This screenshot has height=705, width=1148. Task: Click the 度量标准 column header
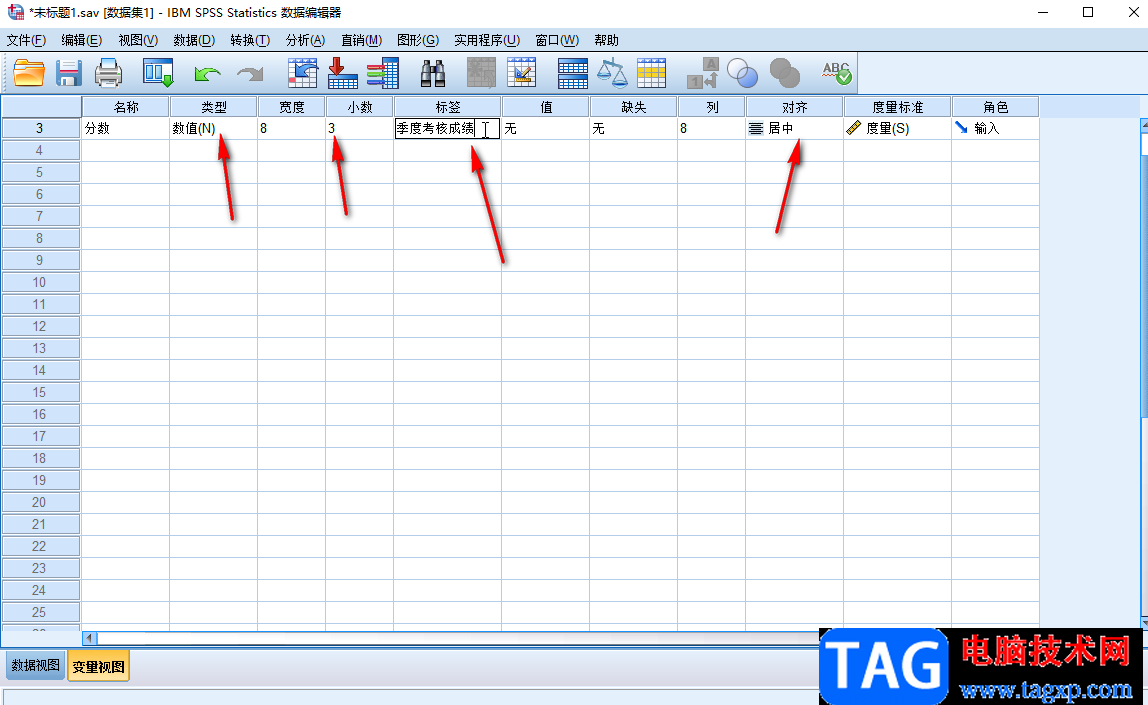[x=898, y=107]
